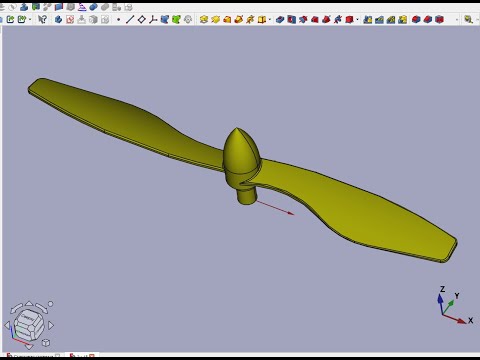Click the Chamfer red shape icon
This screenshot has height=360, width=480.
428,19
